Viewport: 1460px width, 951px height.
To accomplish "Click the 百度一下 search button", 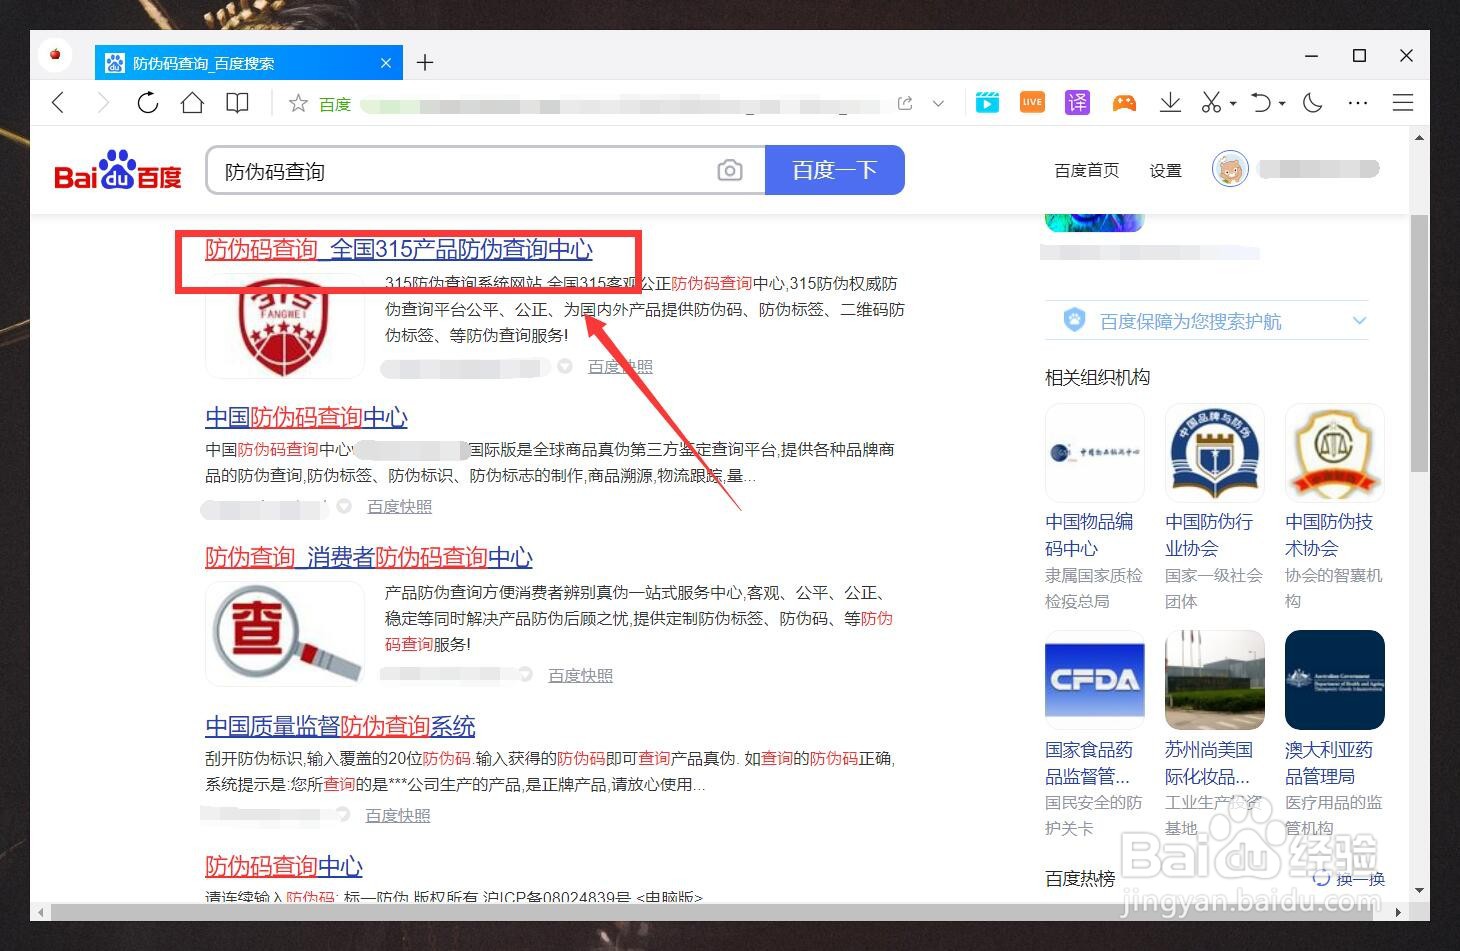I will [x=835, y=170].
